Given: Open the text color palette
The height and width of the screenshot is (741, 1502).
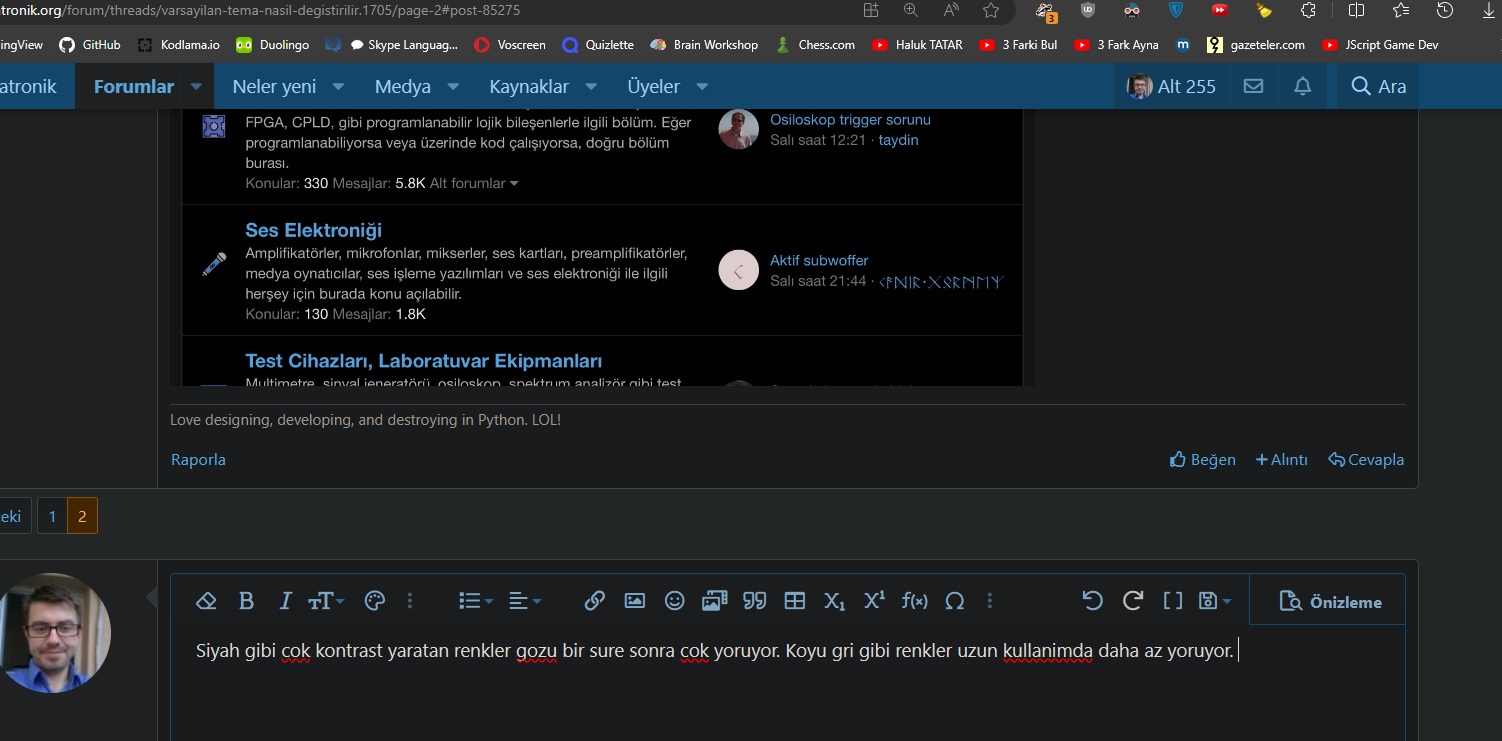Looking at the screenshot, I should point(375,601).
